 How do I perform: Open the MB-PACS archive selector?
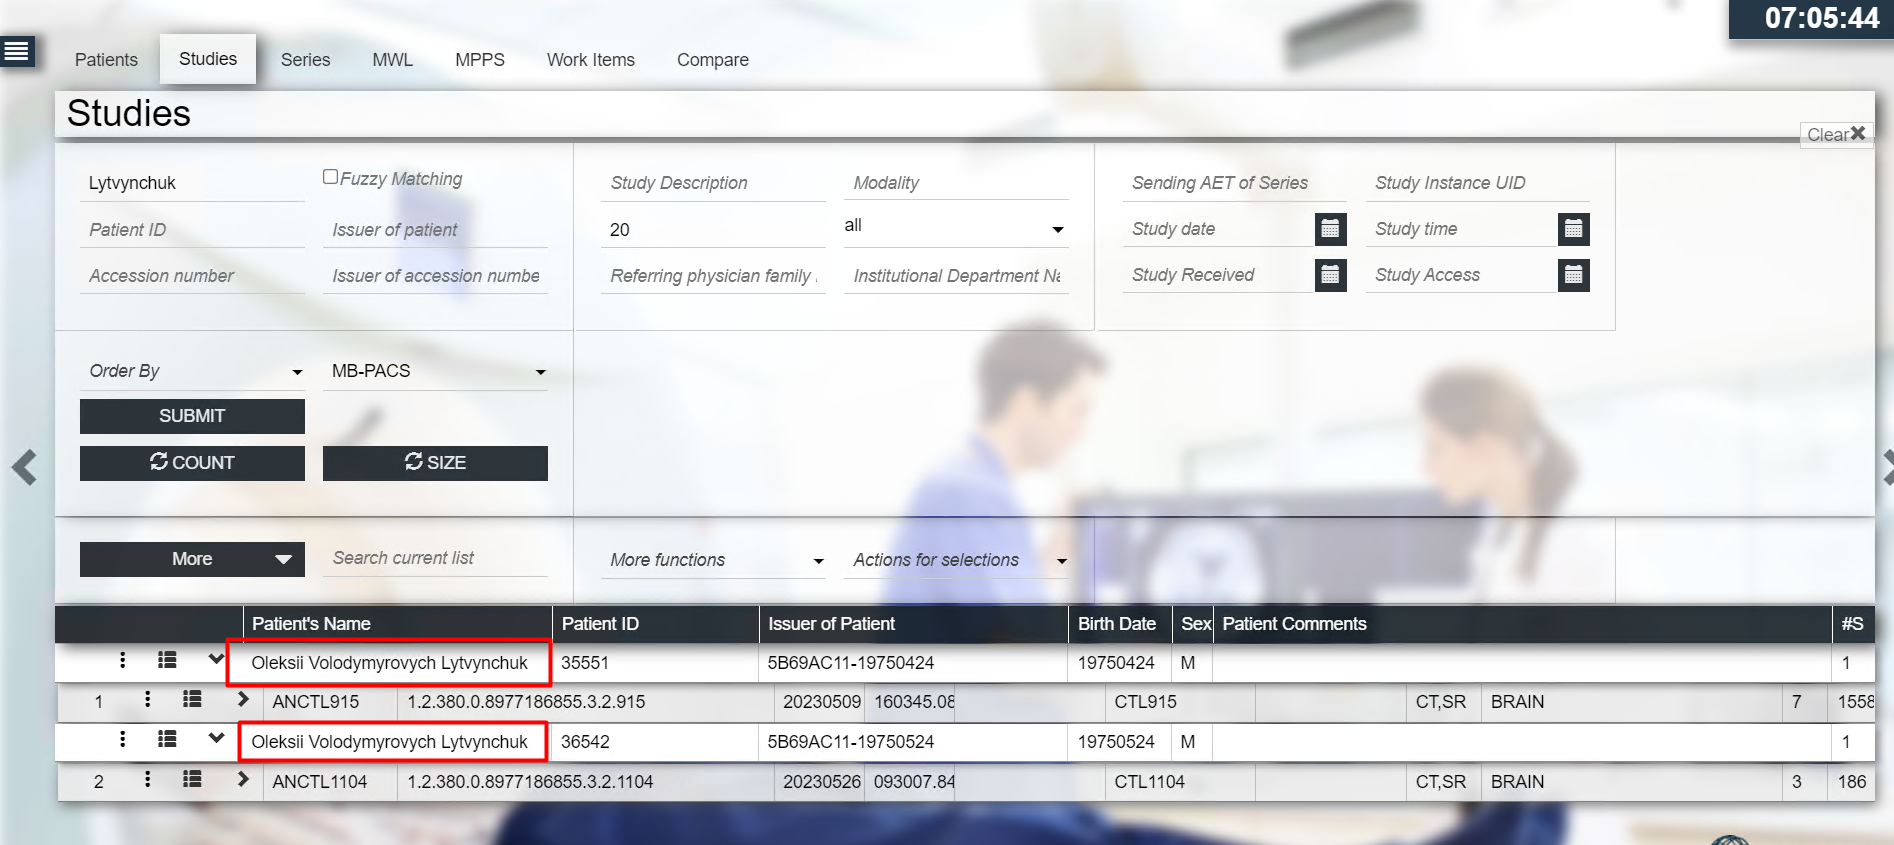436,371
